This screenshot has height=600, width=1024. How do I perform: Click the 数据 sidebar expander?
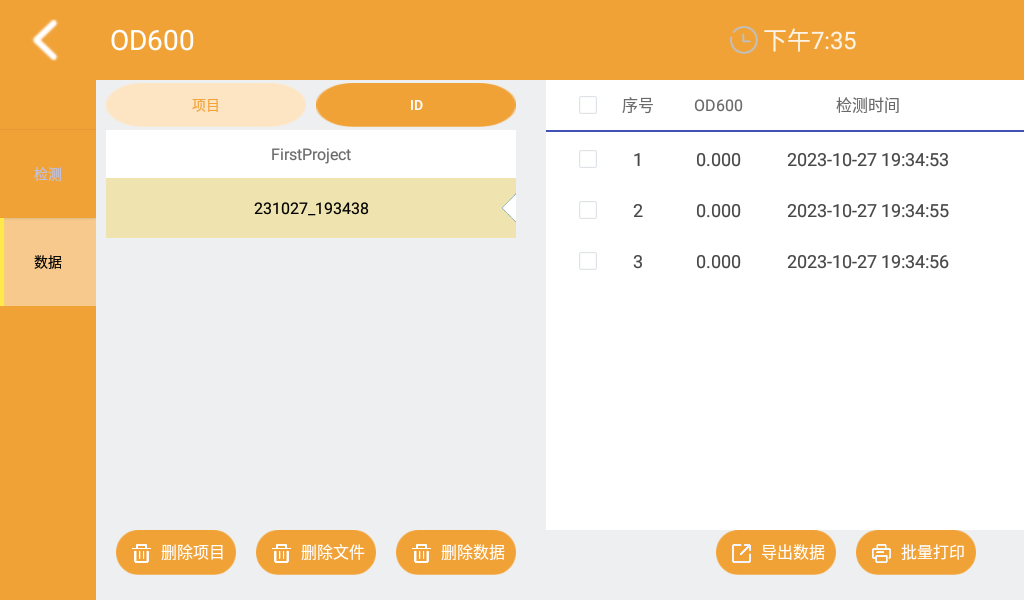click(x=47, y=262)
